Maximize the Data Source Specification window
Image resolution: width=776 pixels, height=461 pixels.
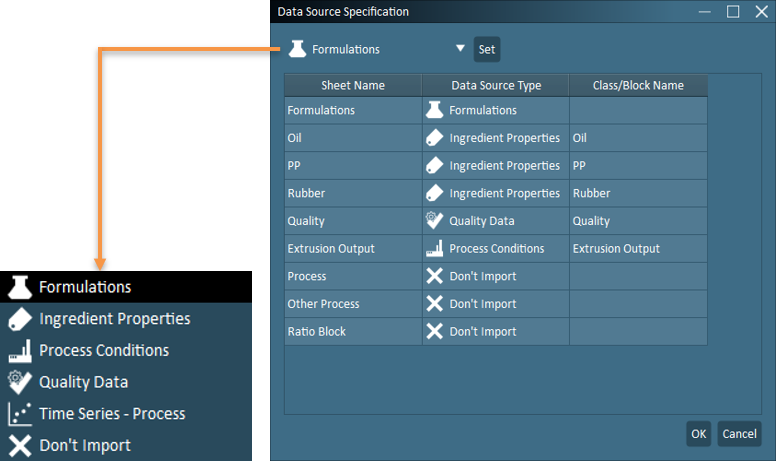pos(733,11)
